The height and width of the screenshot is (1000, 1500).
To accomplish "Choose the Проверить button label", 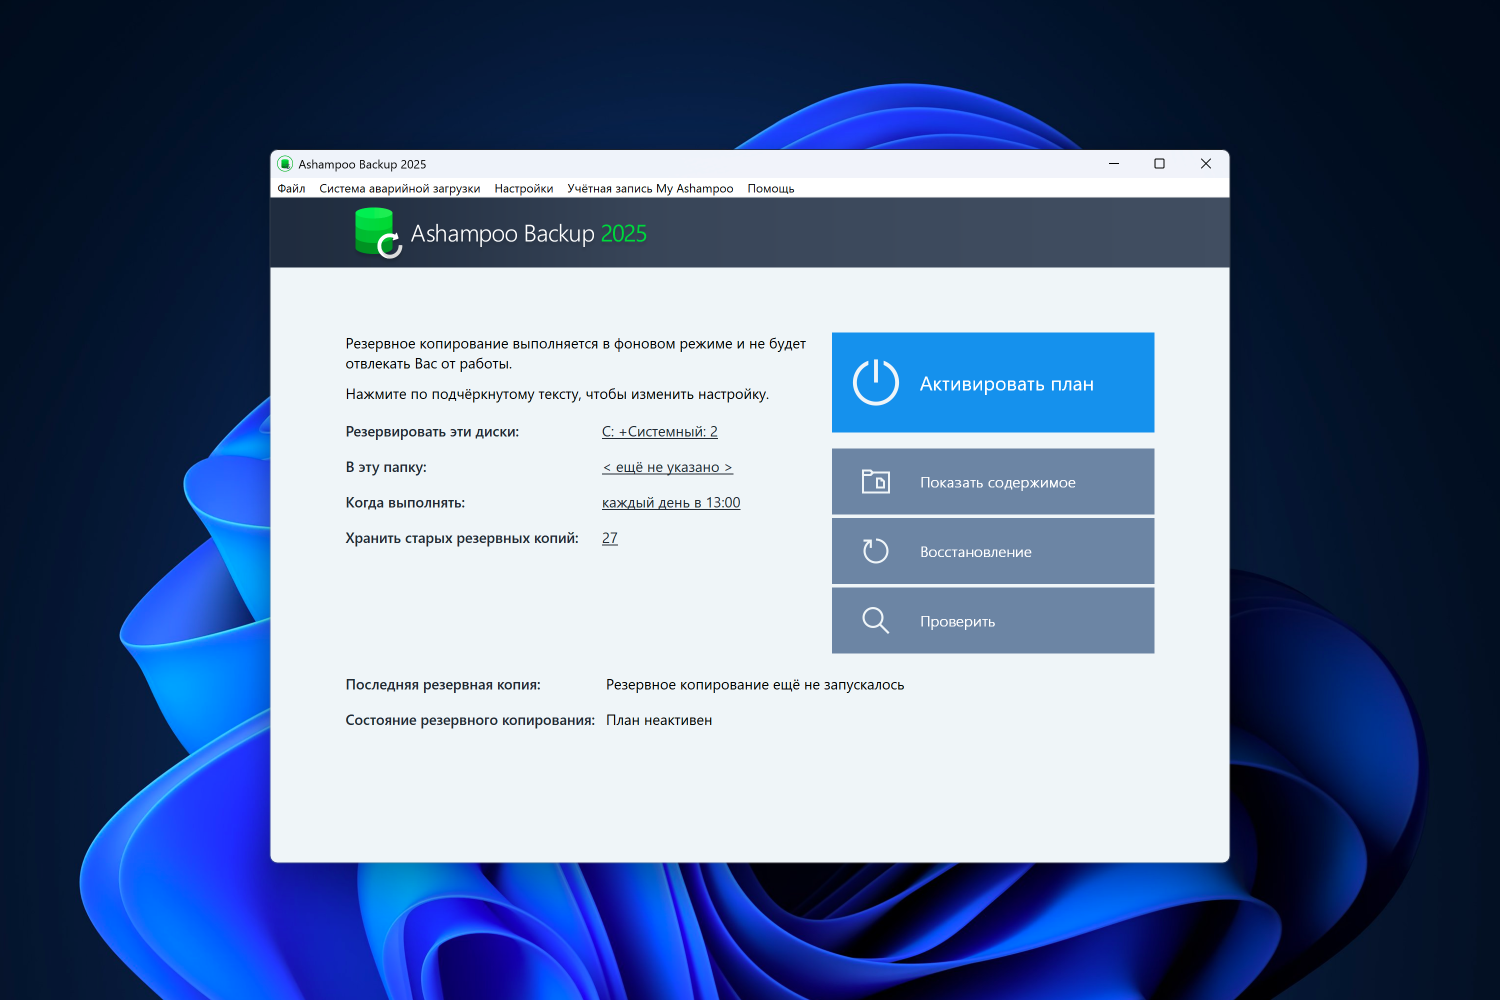I will (x=958, y=622).
